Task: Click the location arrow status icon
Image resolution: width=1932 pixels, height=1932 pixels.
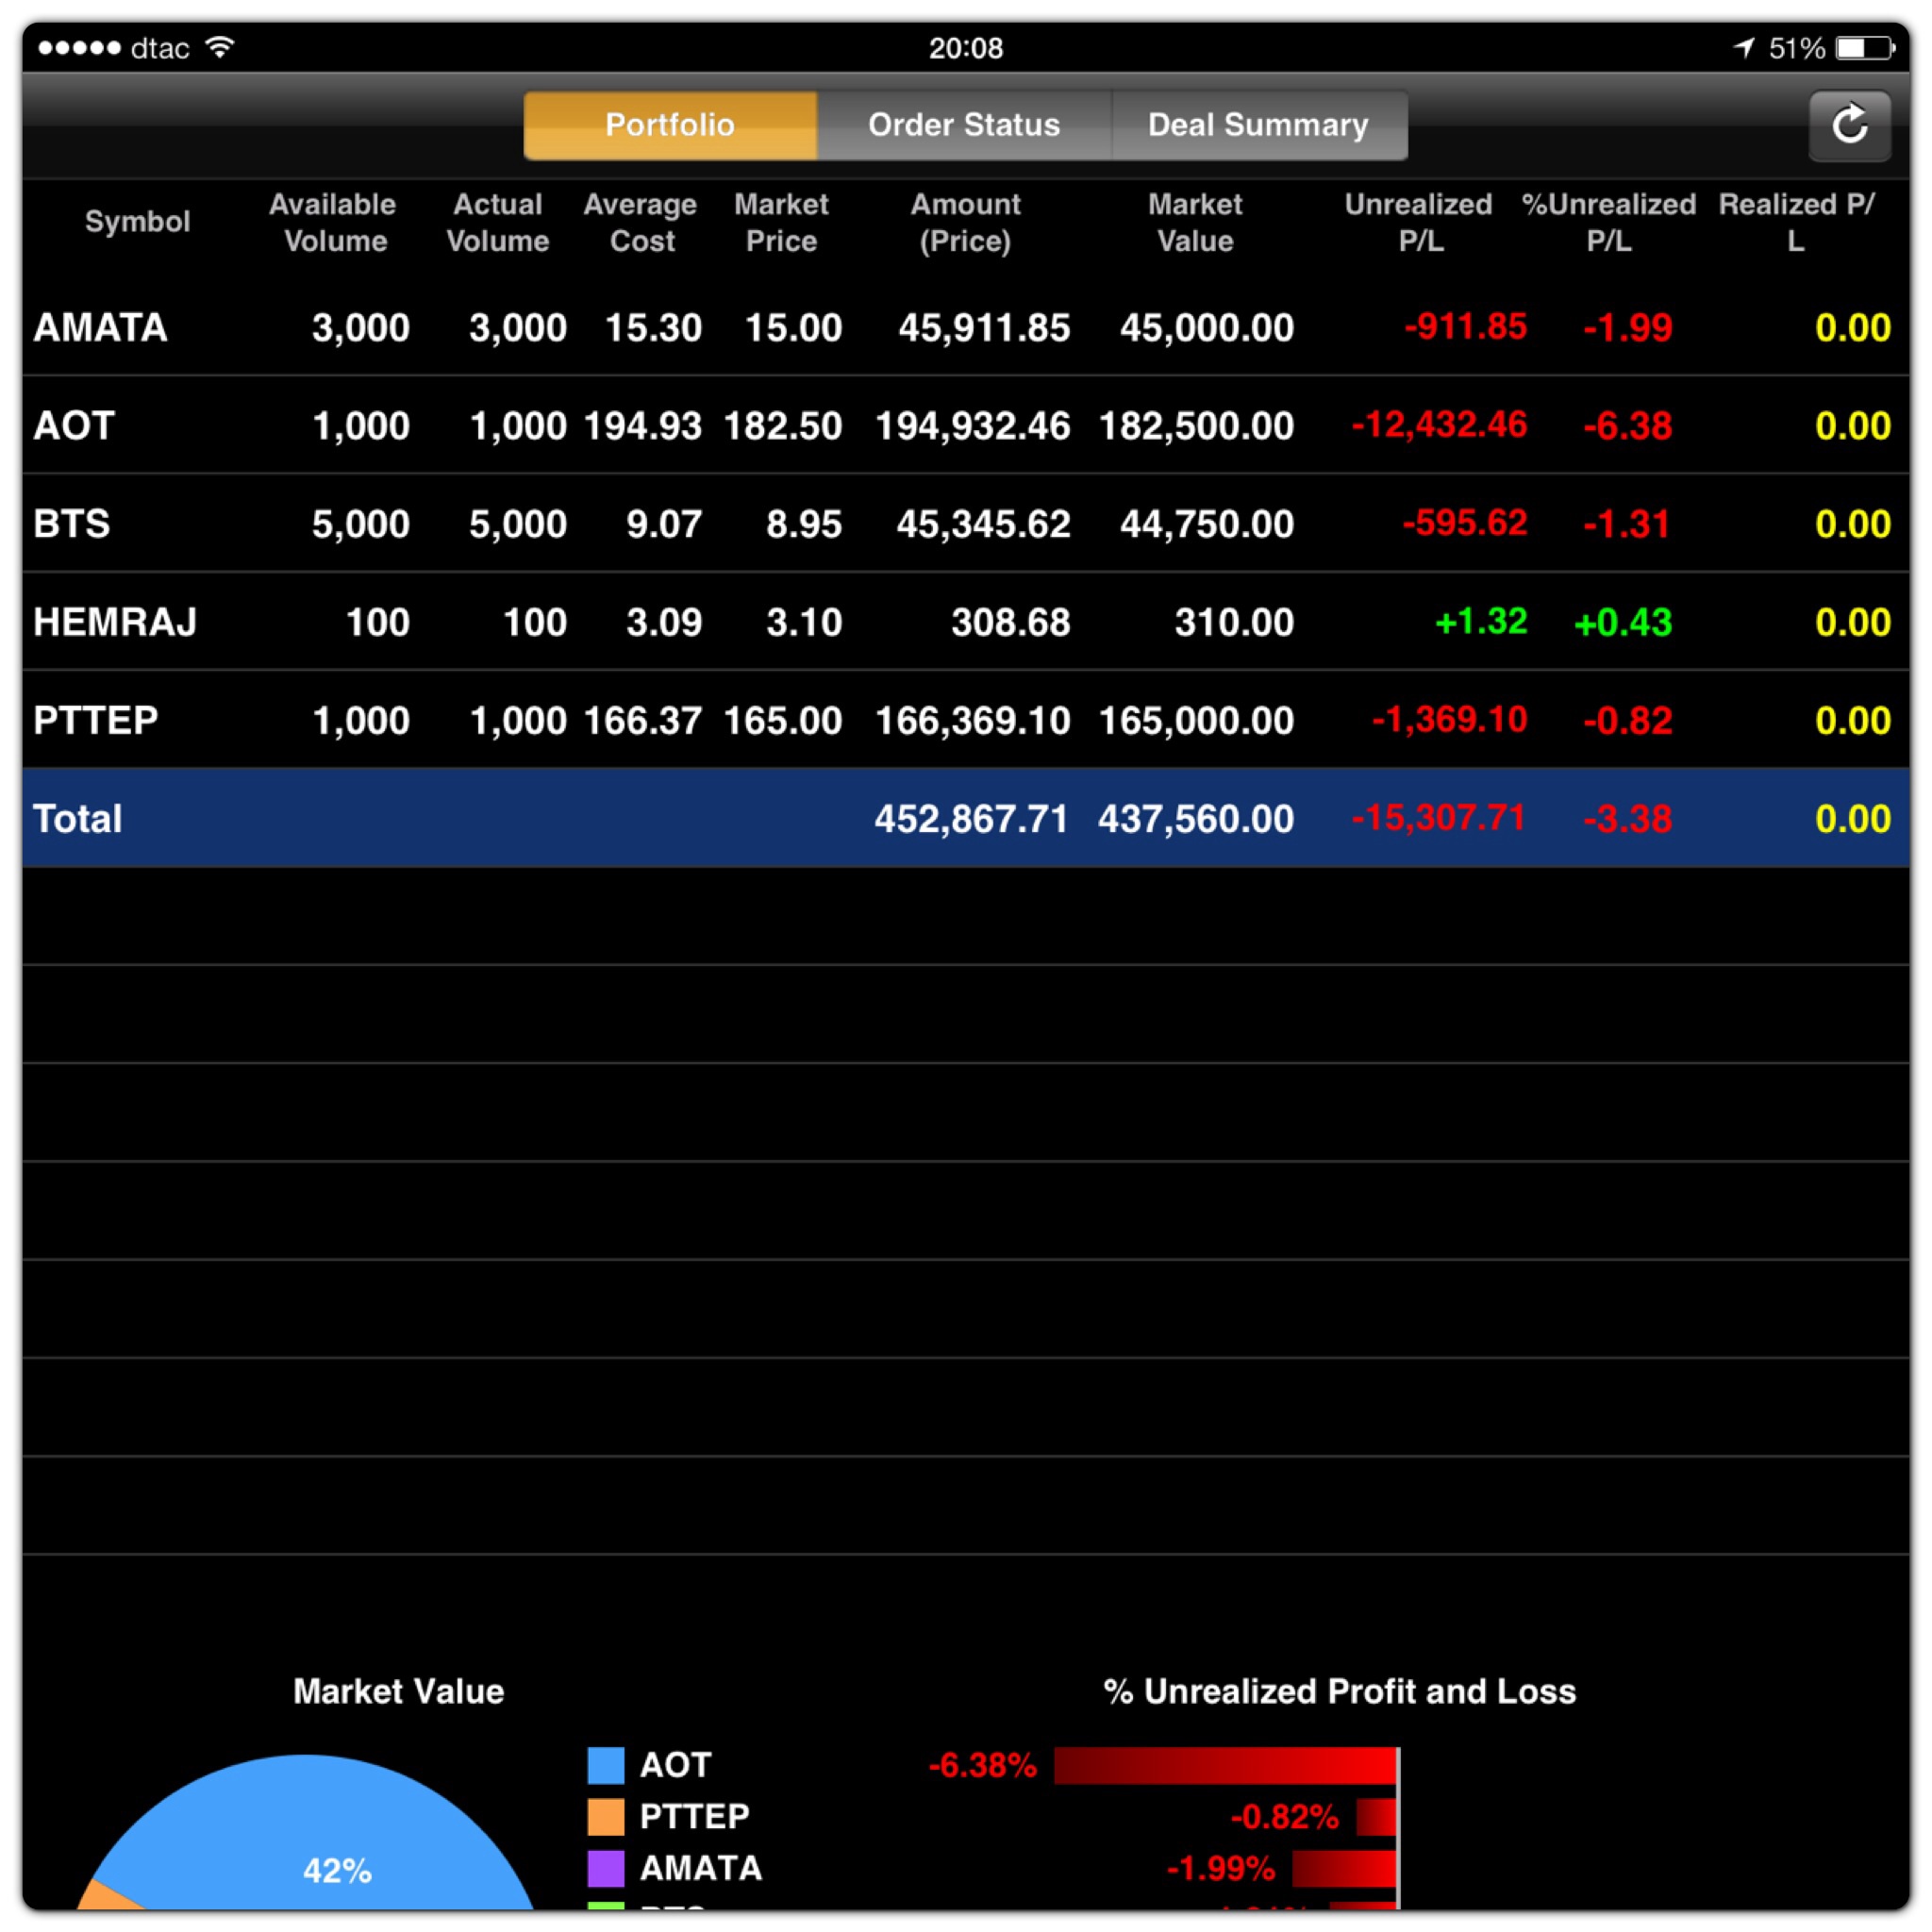Action: (1743, 47)
